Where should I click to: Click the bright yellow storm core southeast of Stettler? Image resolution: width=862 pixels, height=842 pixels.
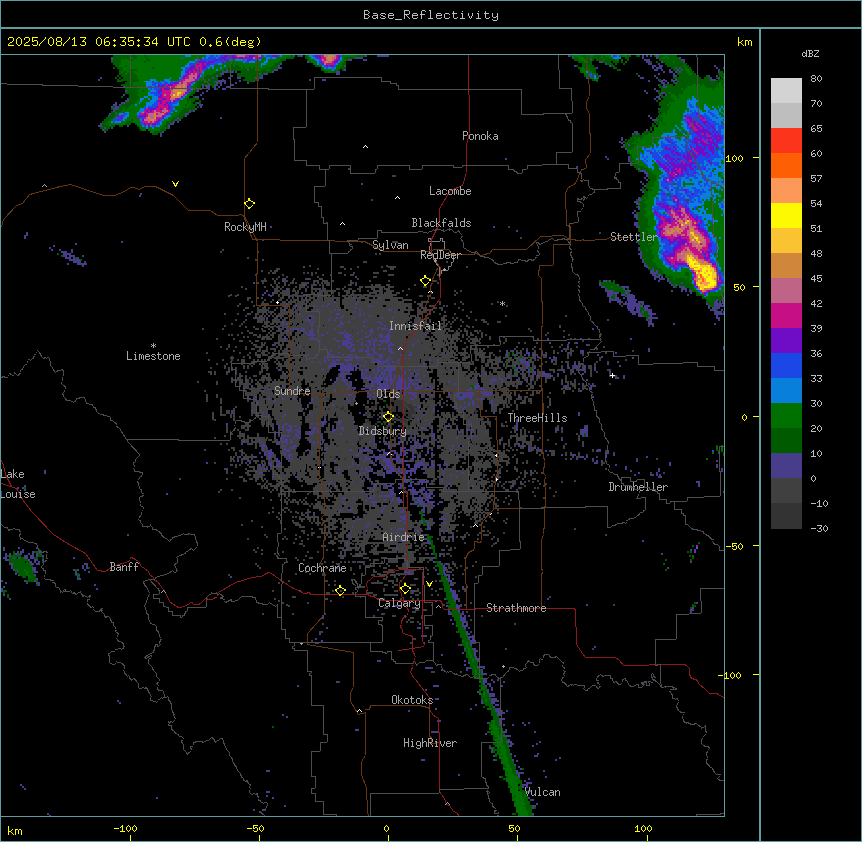tap(704, 273)
